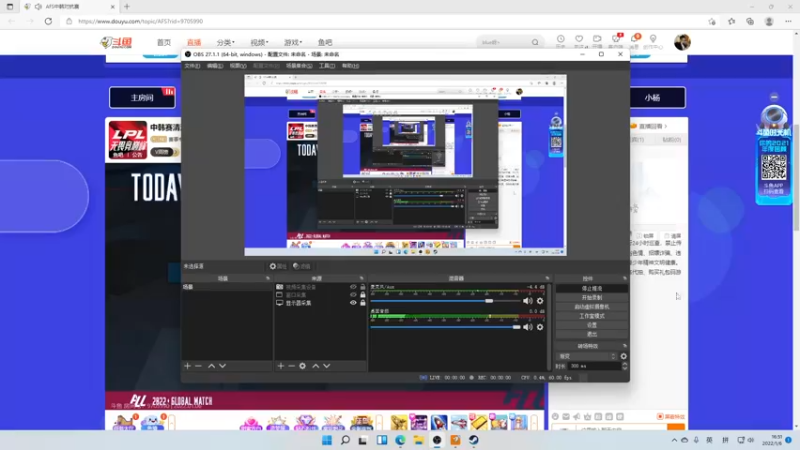
Task: Remove the selected source with the minus icon
Action: point(291,366)
